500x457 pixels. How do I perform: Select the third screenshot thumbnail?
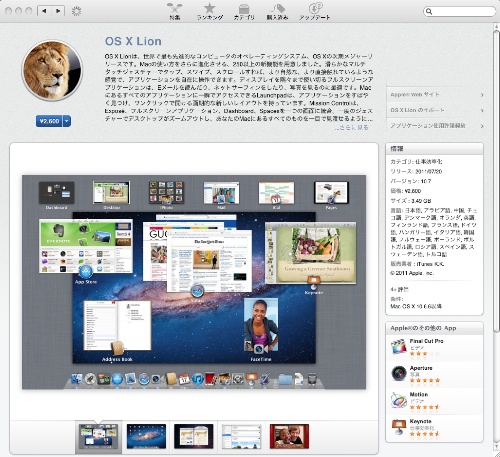point(193,436)
